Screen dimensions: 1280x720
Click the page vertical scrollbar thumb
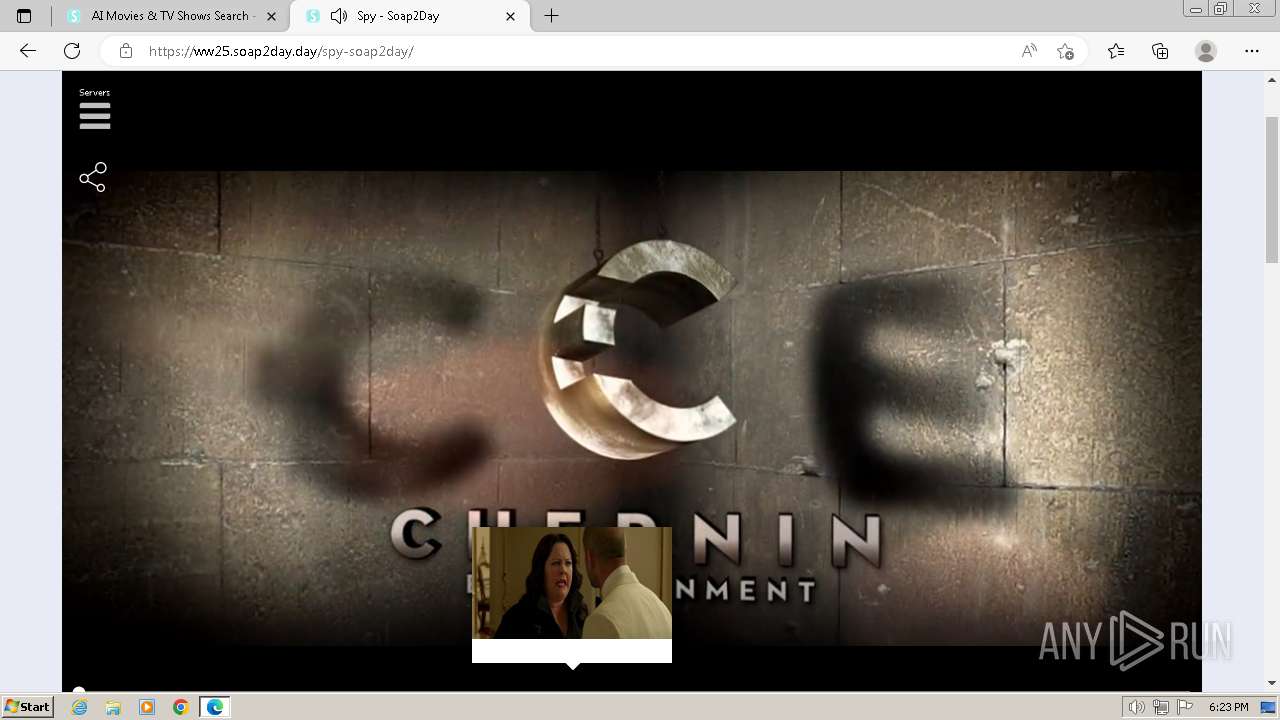[1272, 190]
